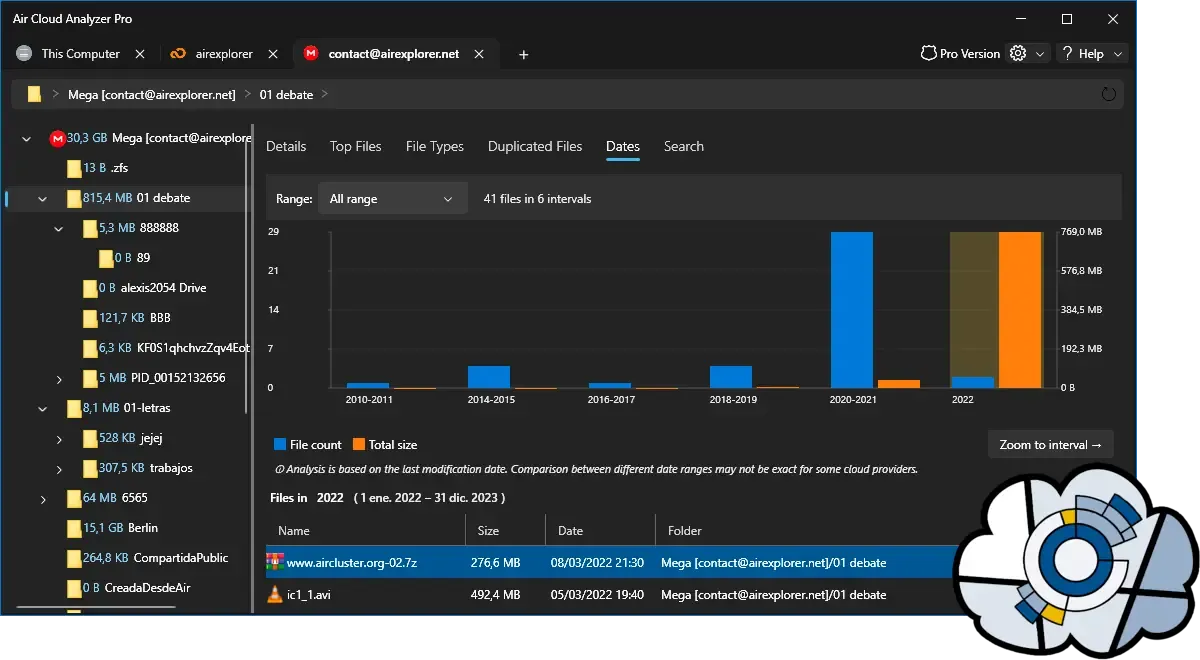
Task: Expand the PID_00152132656 folder node
Action: coord(59,379)
